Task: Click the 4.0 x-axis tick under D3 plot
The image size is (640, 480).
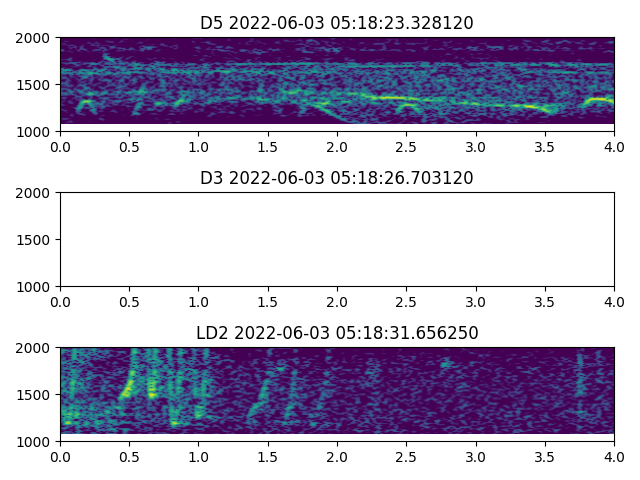Action: [x=614, y=301]
